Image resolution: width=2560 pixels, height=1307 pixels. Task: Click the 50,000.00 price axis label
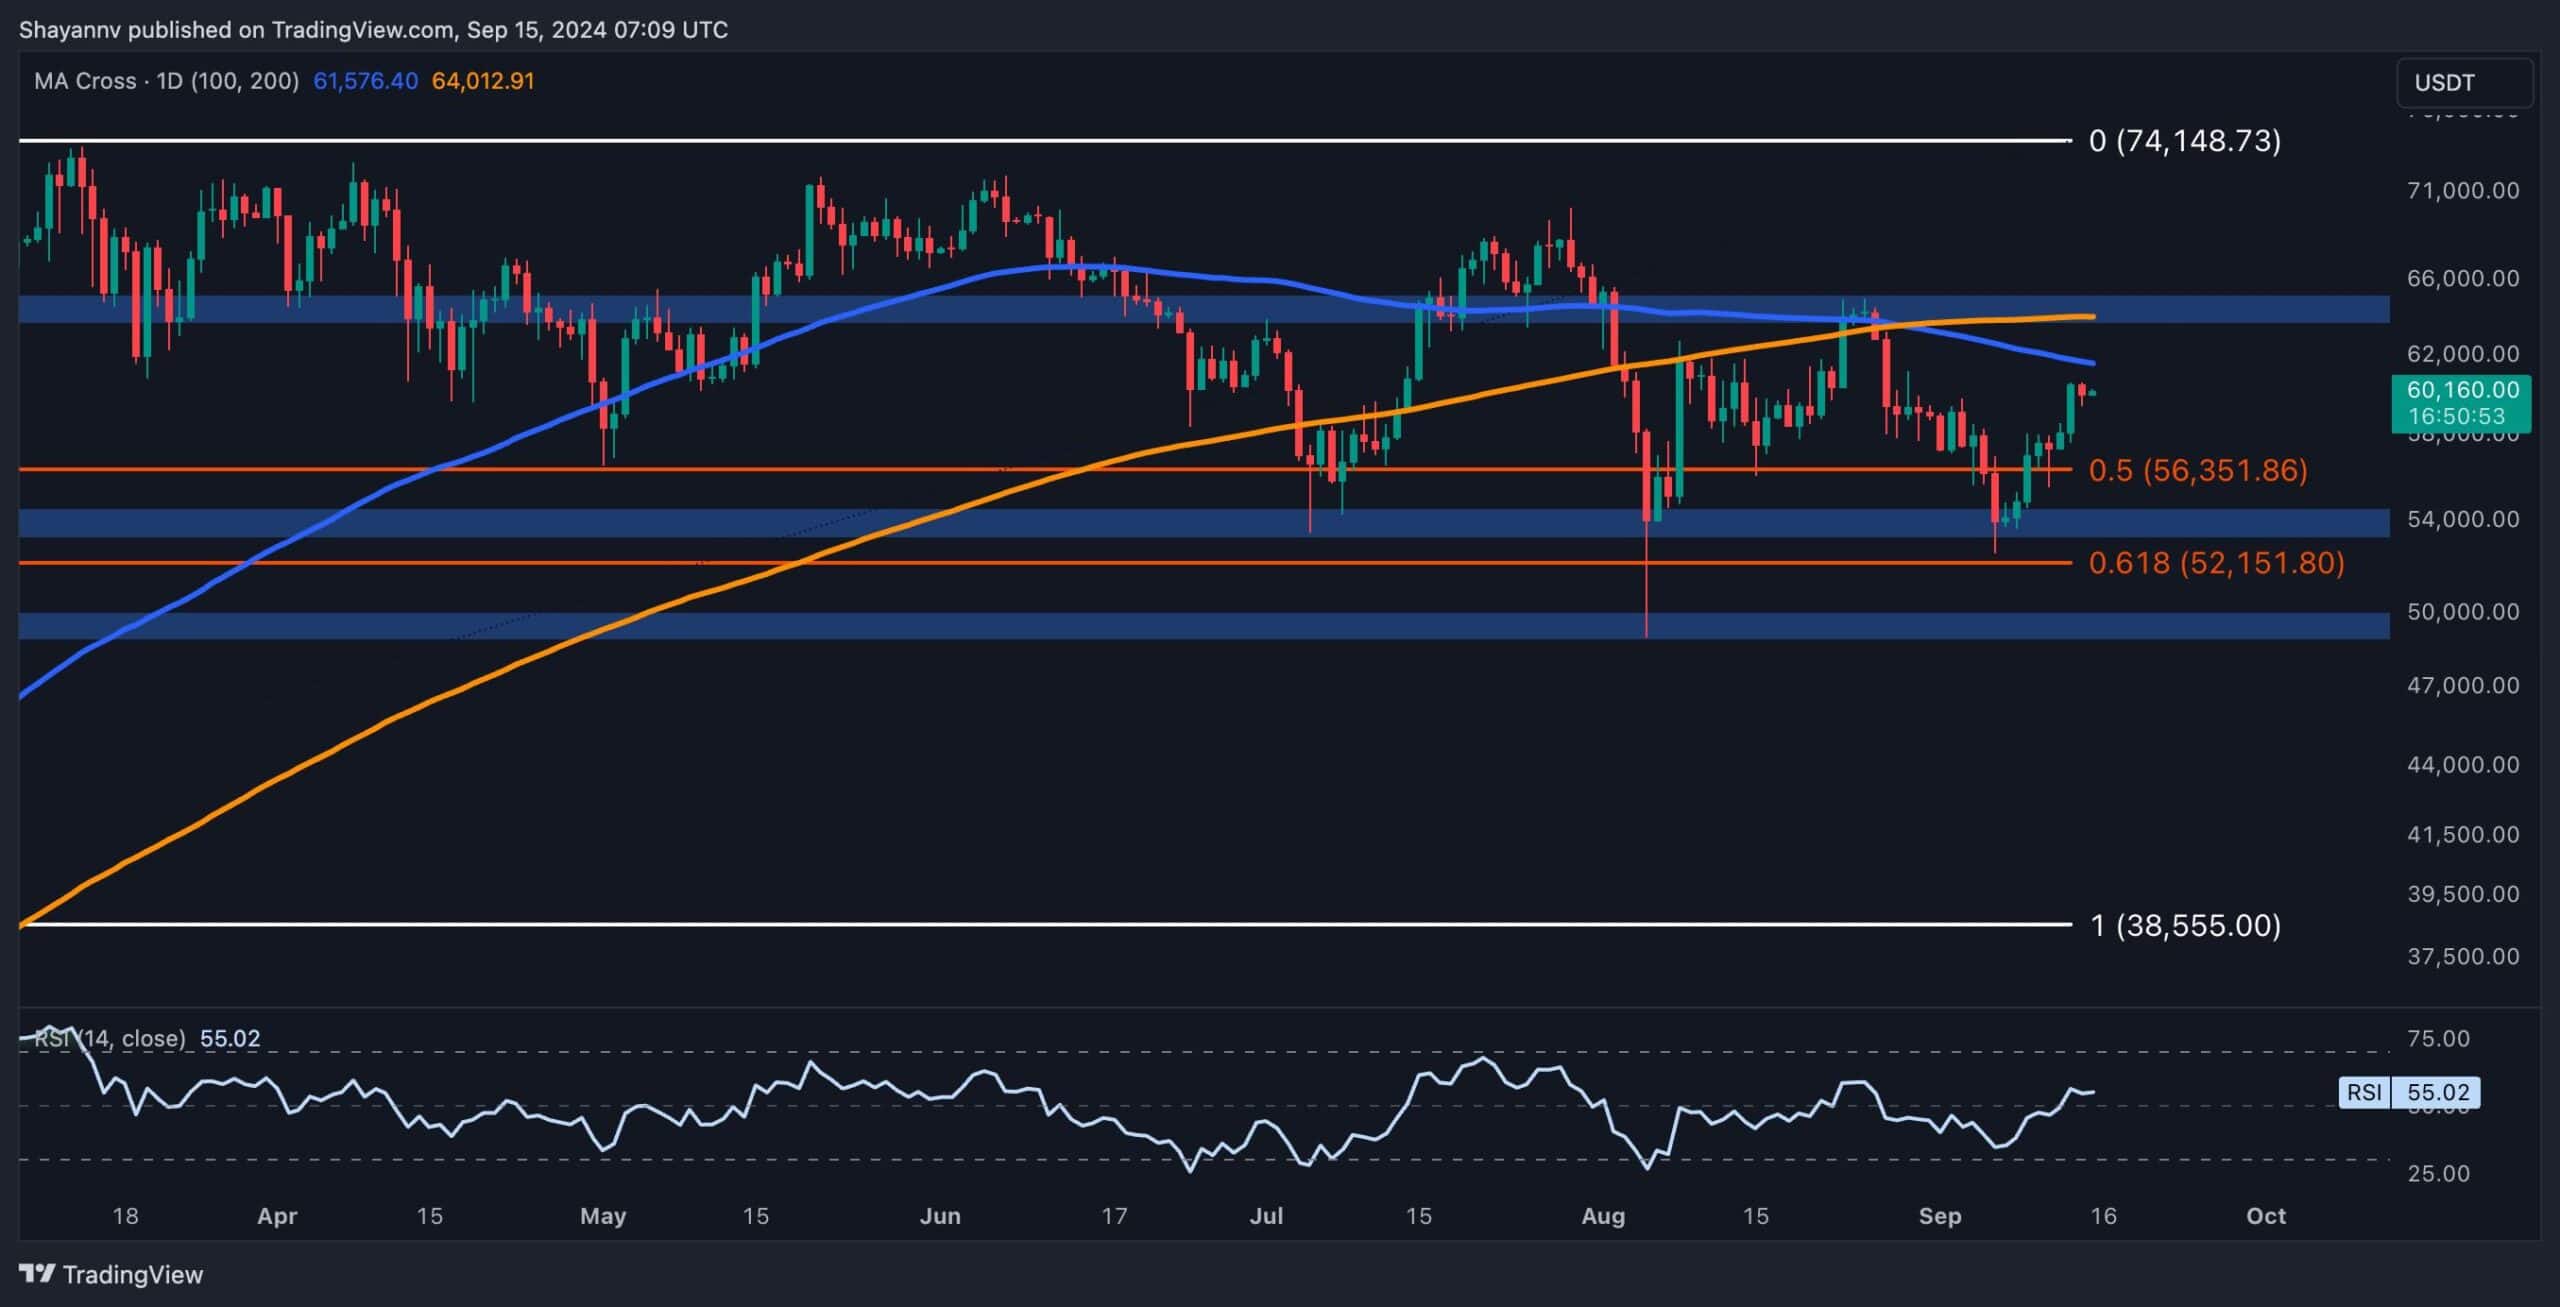click(x=2462, y=611)
